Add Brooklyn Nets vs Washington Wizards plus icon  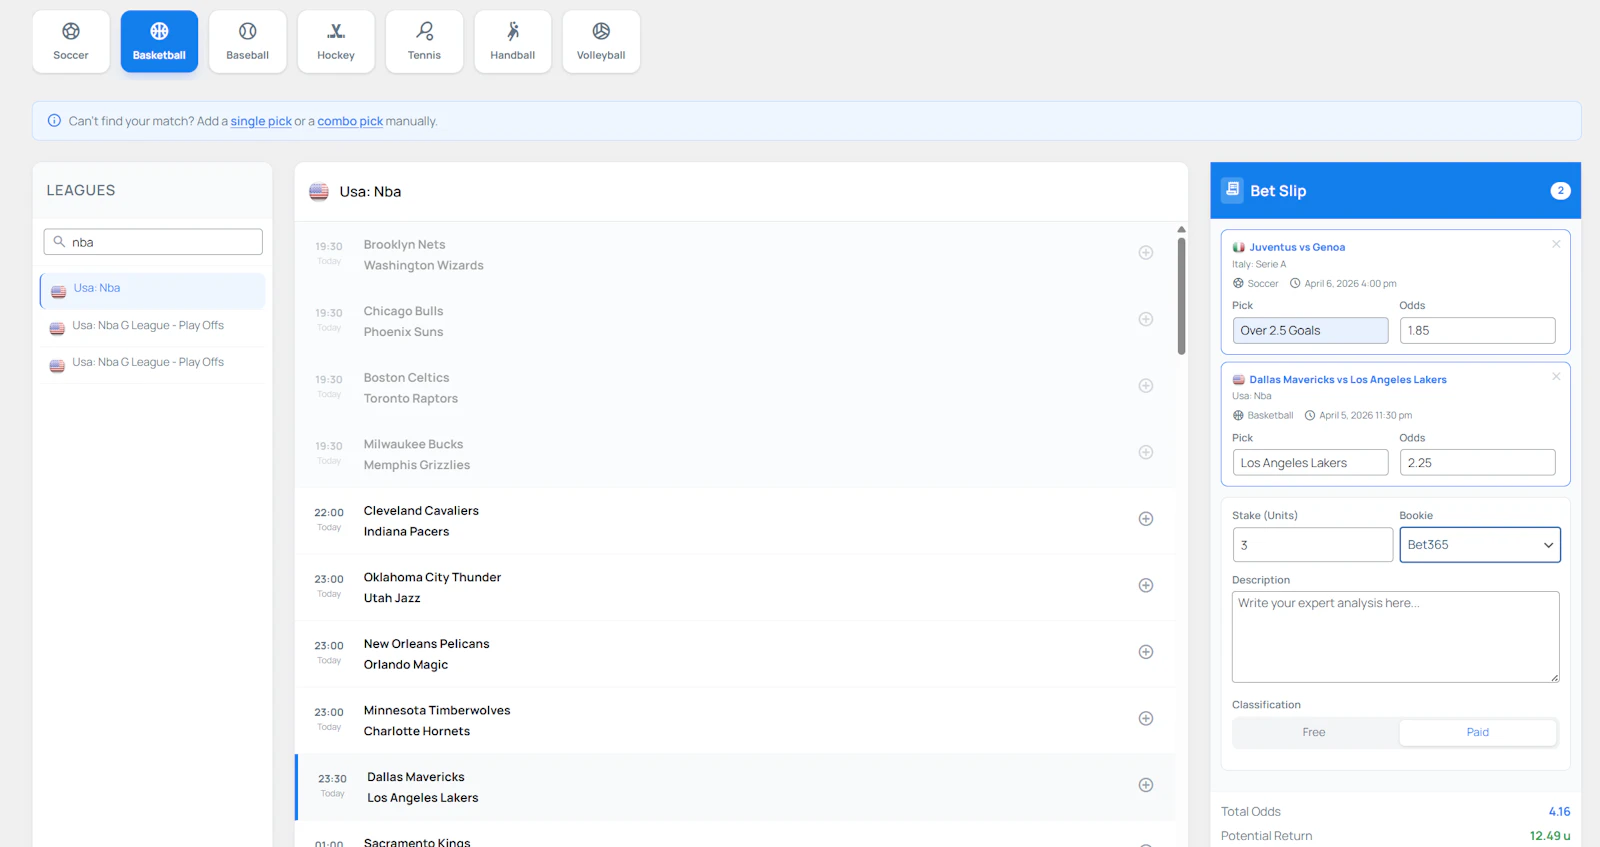1146,253
